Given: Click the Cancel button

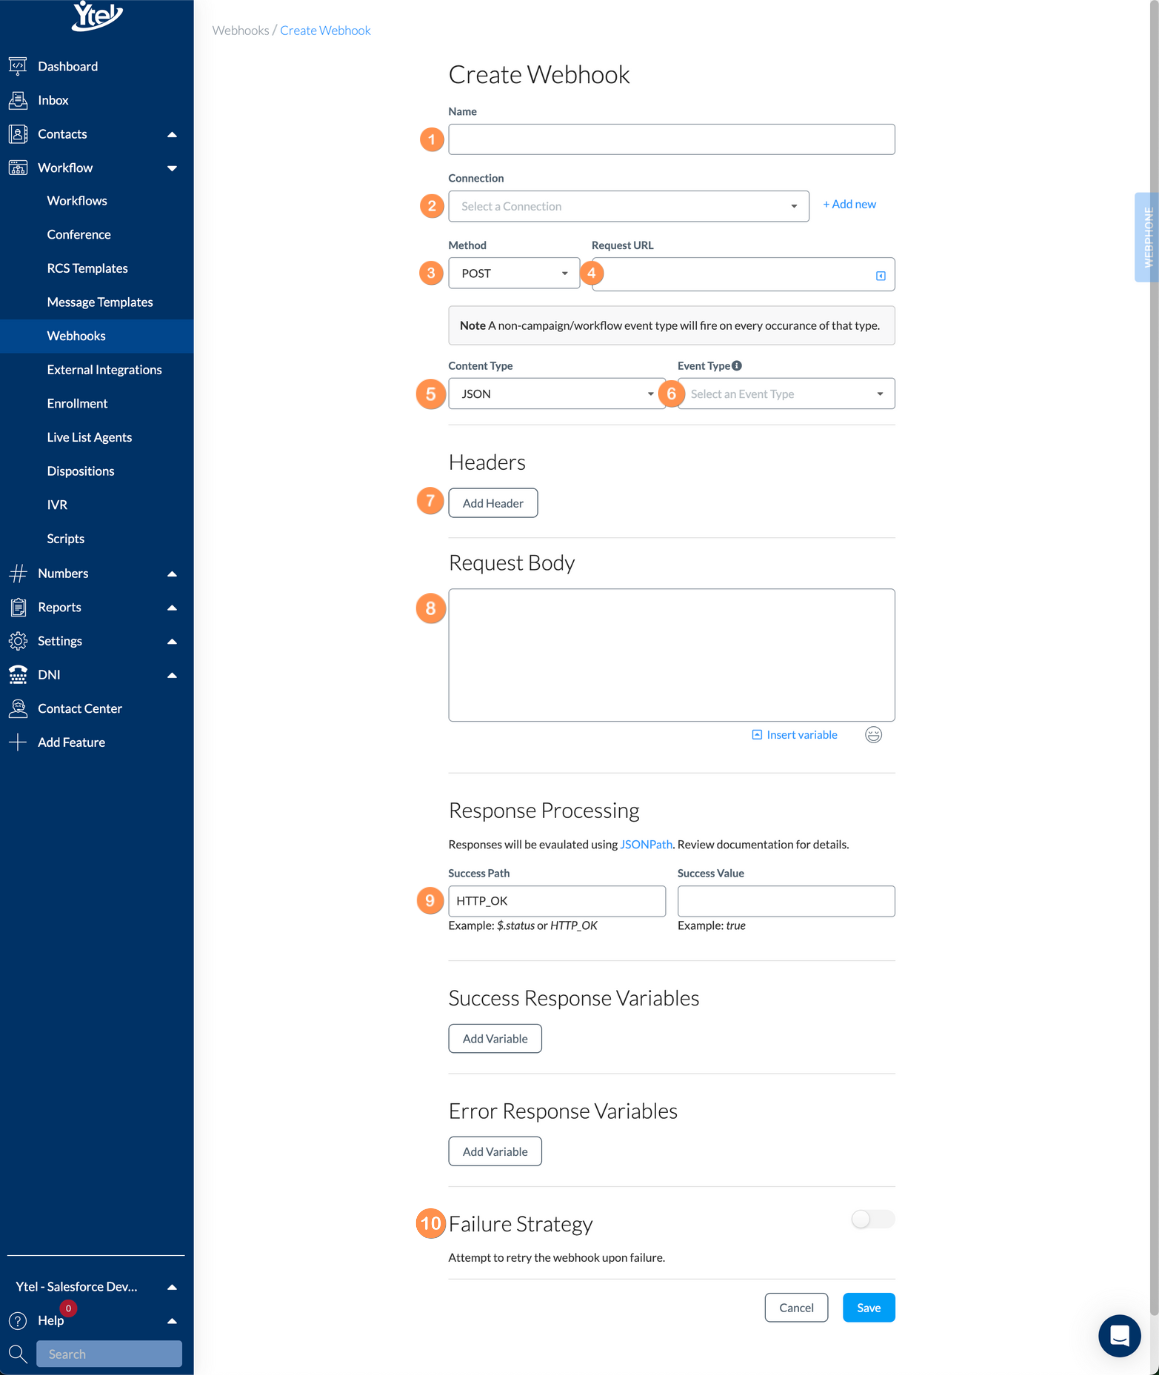Looking at the screenshot, I should (x=796, y=1308).
